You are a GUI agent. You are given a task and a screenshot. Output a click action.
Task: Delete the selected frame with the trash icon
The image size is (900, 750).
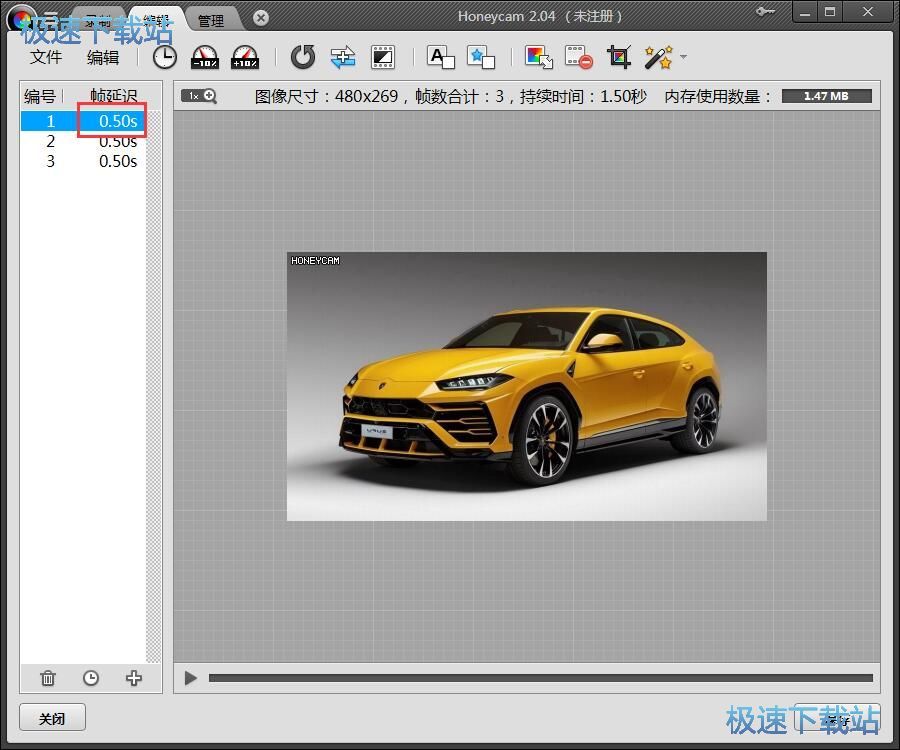pyautogui.click(x=48, y=678)
